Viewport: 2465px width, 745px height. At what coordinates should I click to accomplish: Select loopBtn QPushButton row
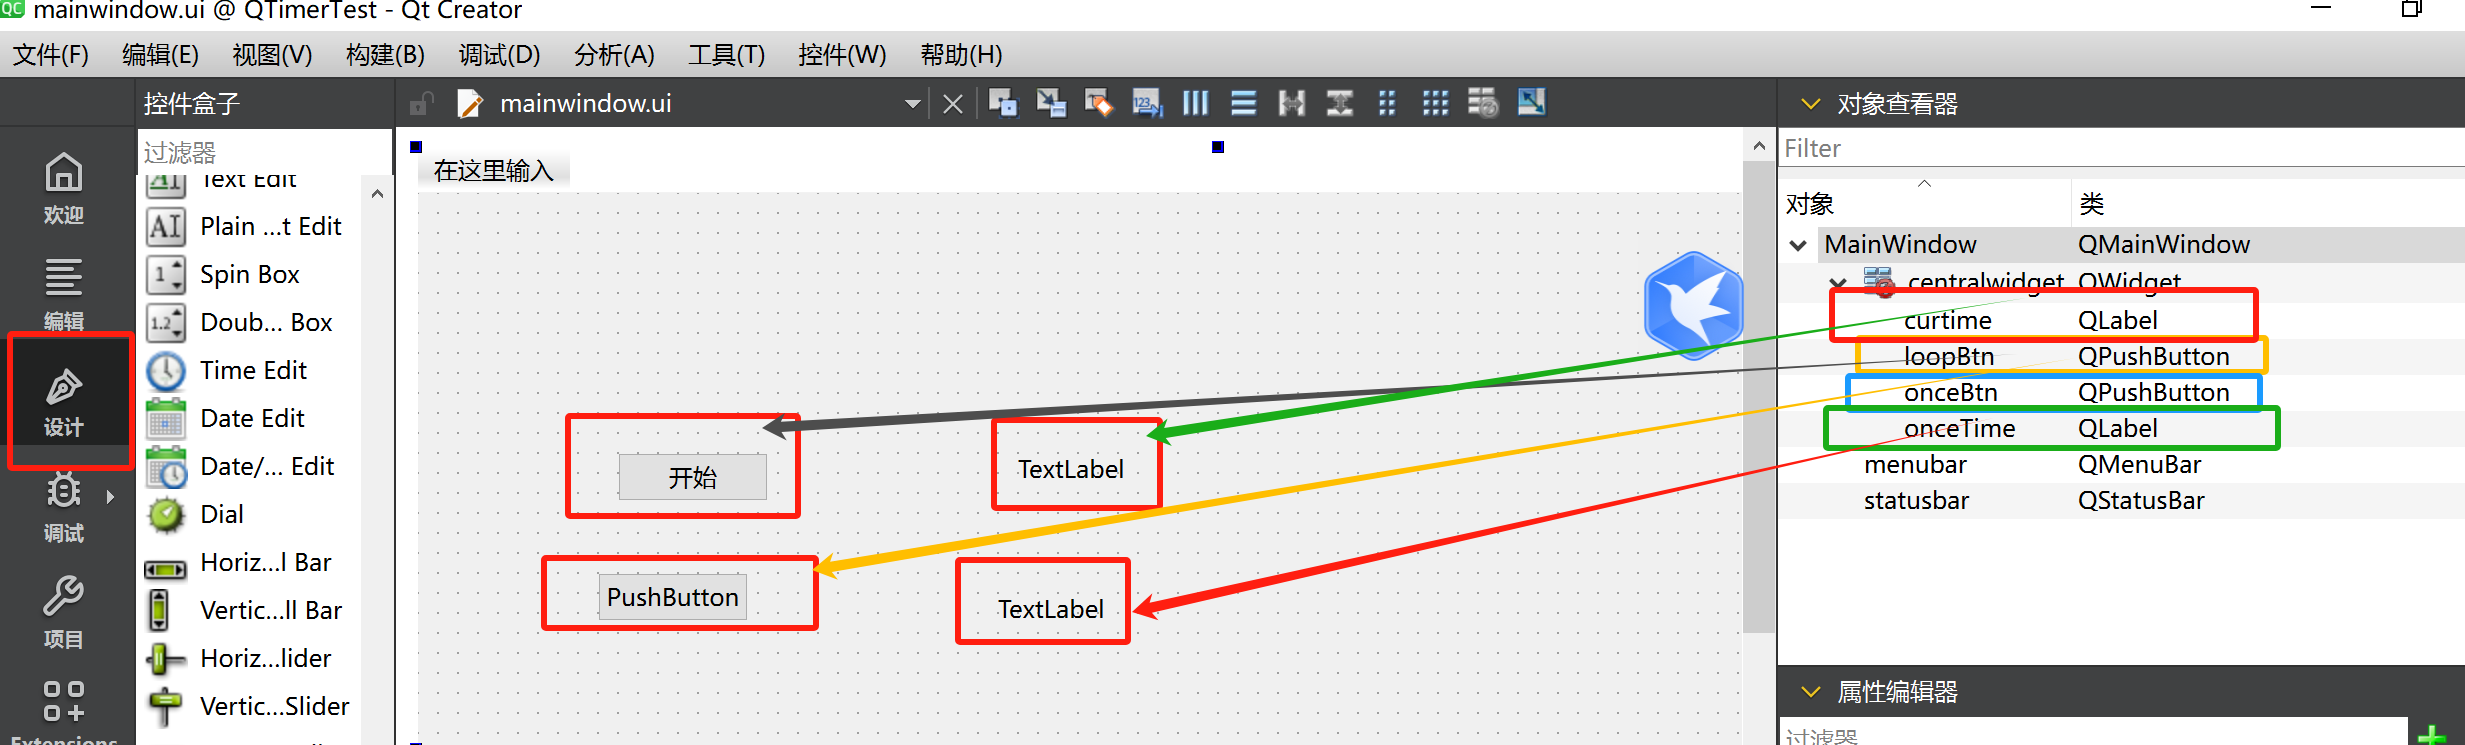(x=2120, y=356)
